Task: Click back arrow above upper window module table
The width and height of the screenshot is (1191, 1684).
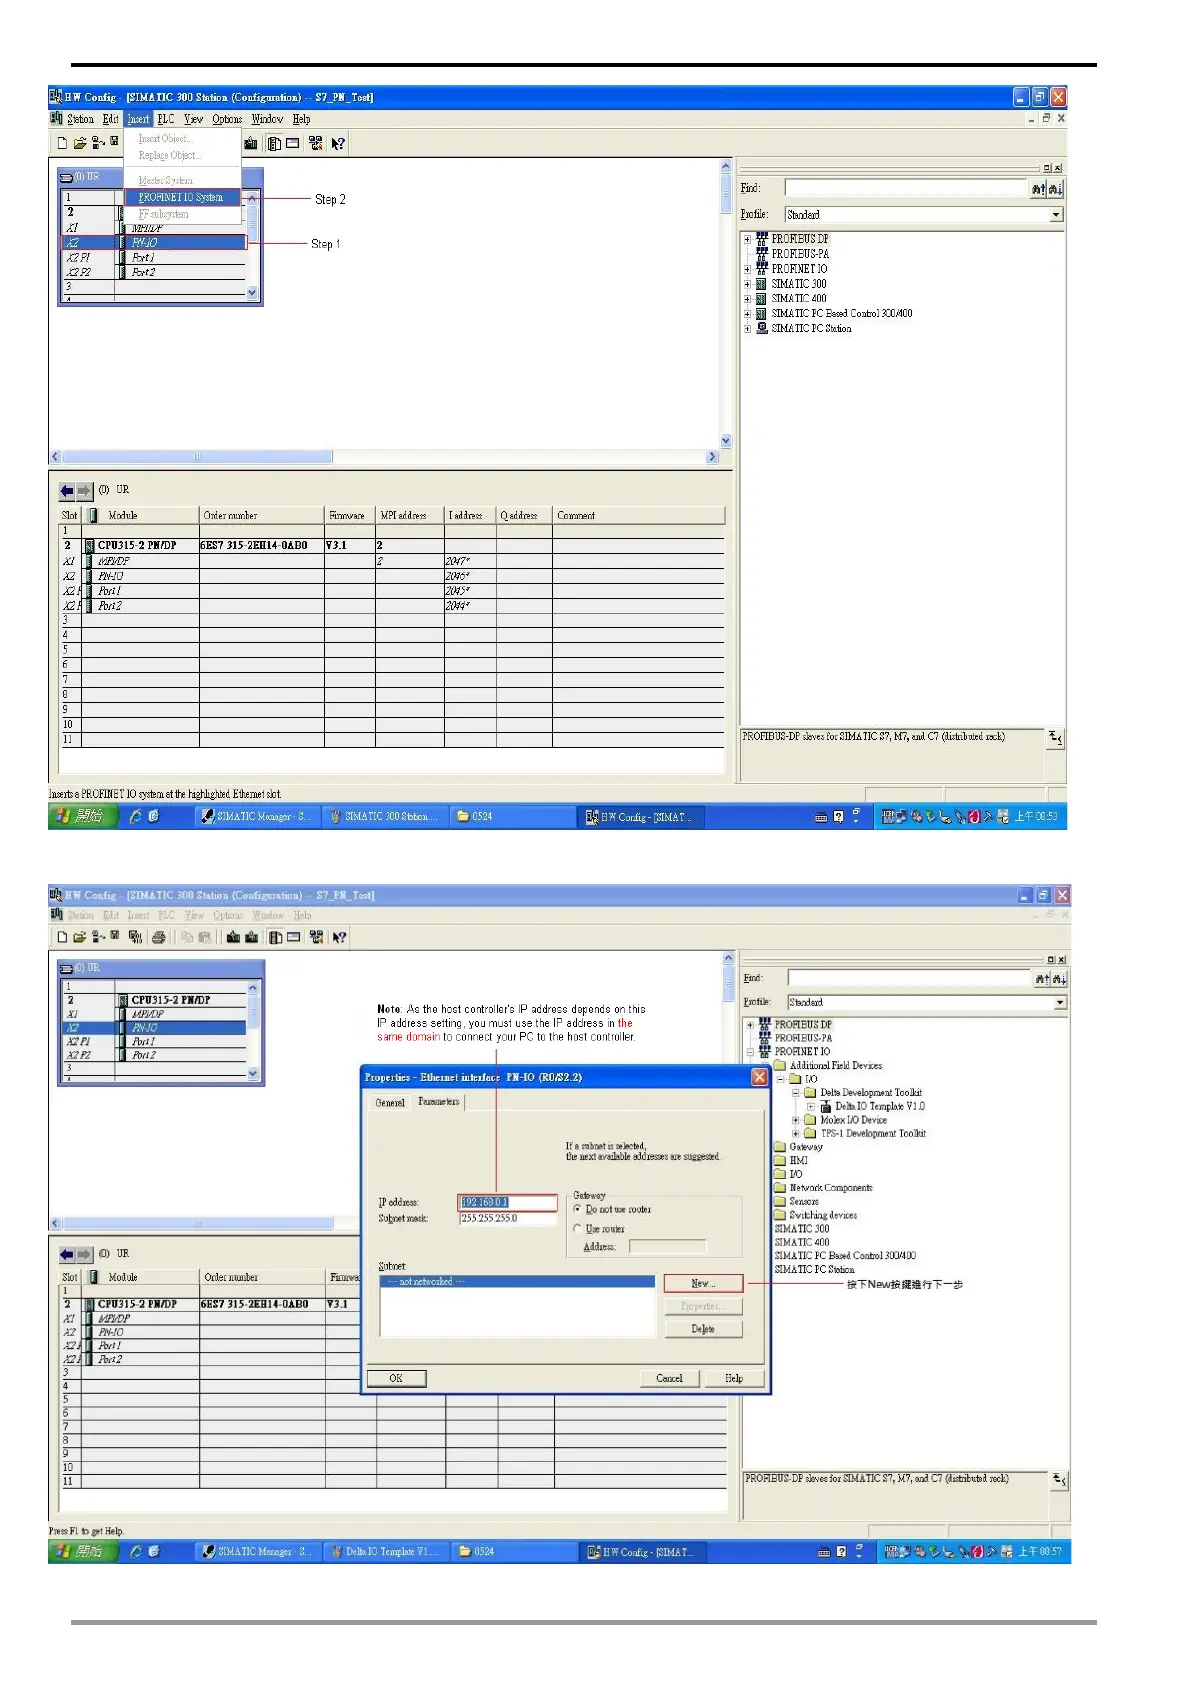Action: 67,491
